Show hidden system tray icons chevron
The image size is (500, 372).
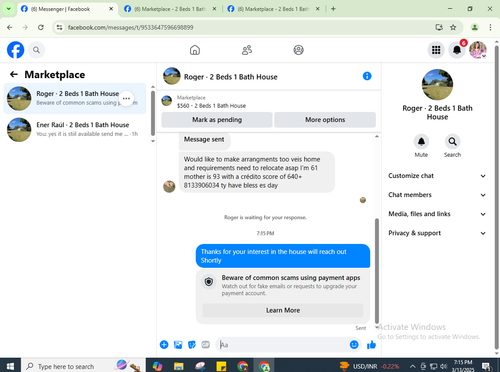pyautogui.click(x=412, y=366)
